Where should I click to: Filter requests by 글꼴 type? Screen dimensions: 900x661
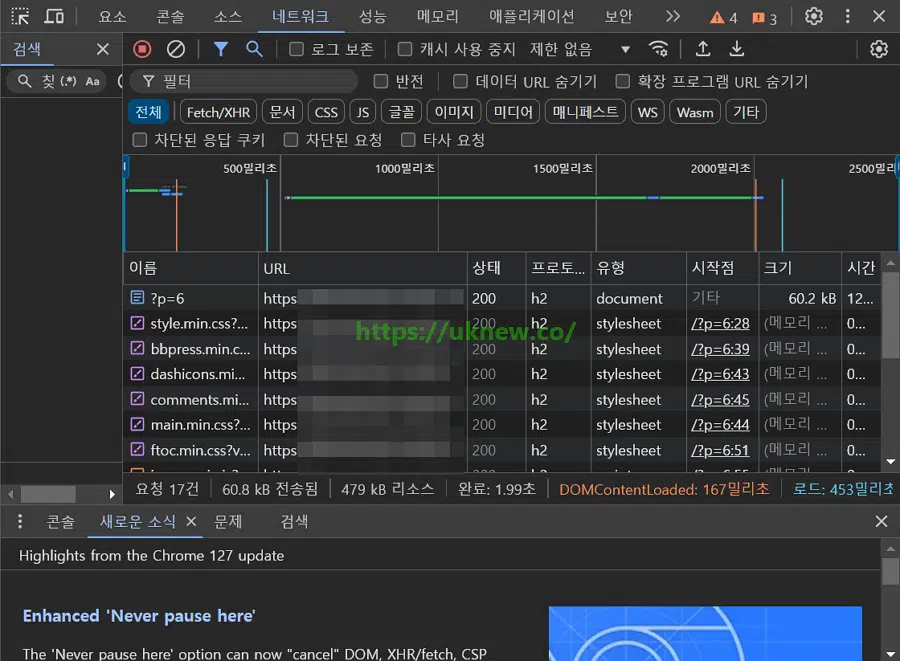401,112
